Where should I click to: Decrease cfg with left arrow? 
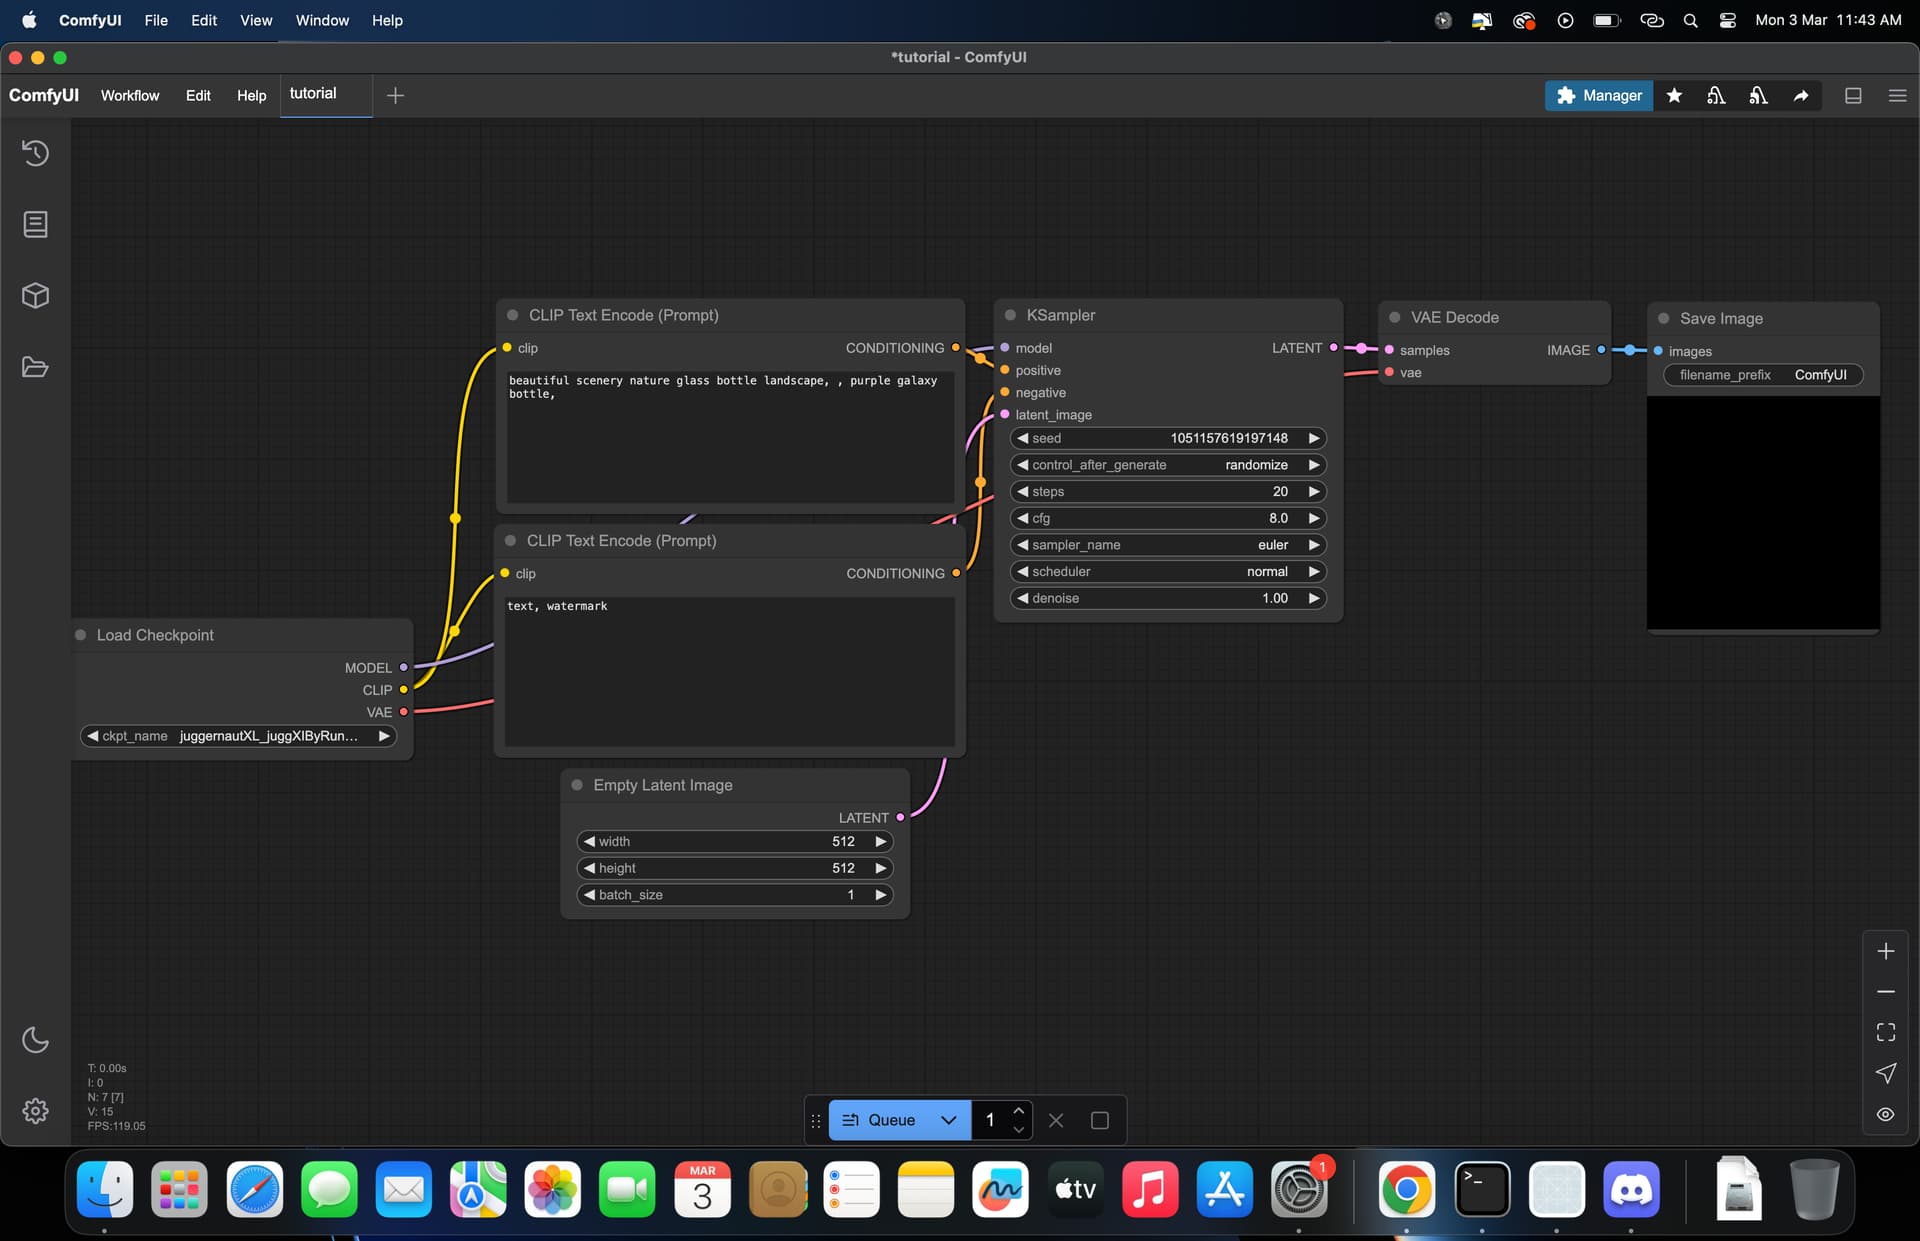[1022, 518]
